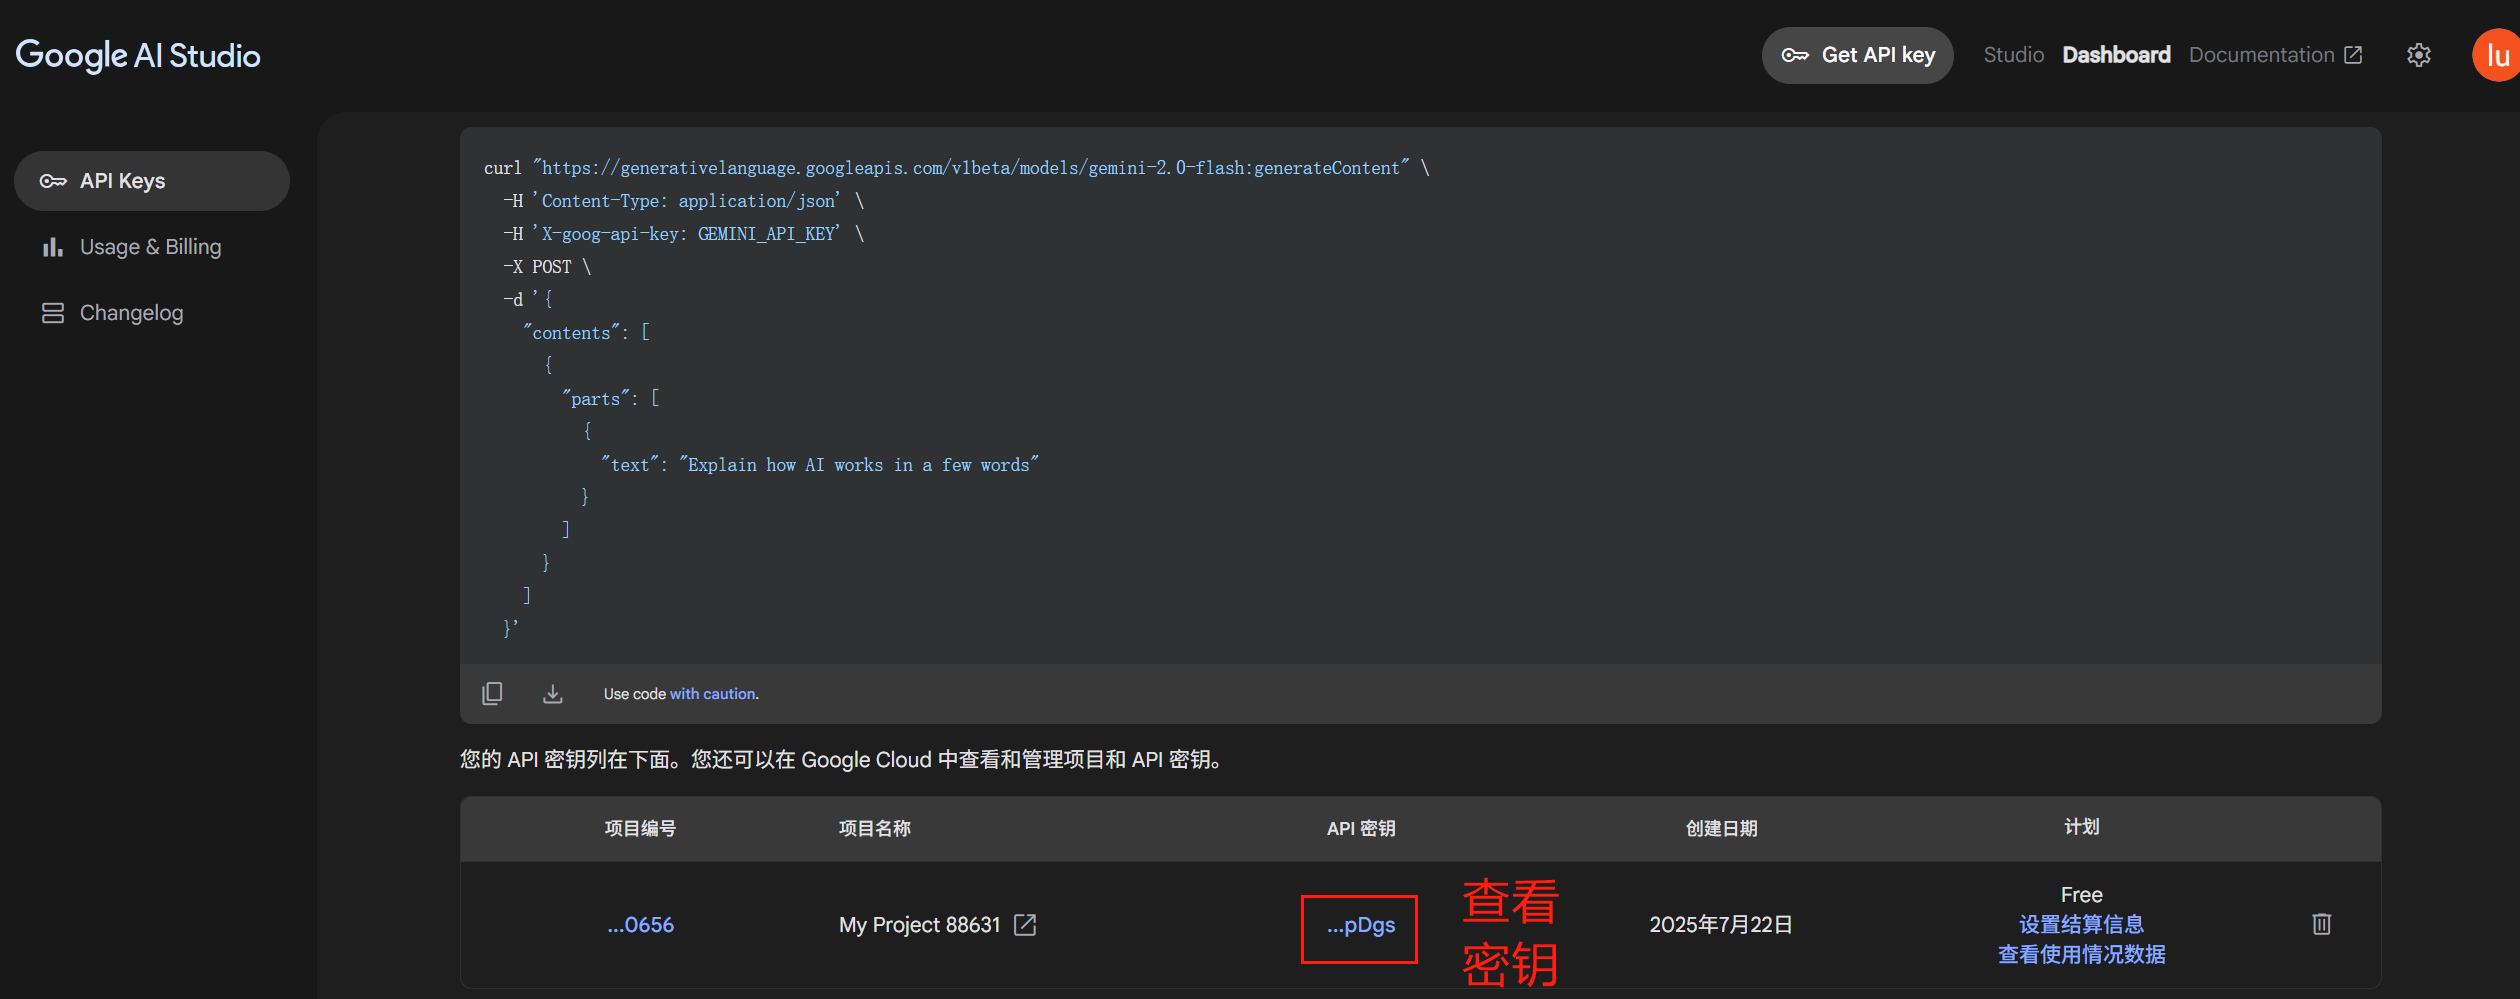
Task: Click the 项目编号 column header
Action: coord(641,828)
